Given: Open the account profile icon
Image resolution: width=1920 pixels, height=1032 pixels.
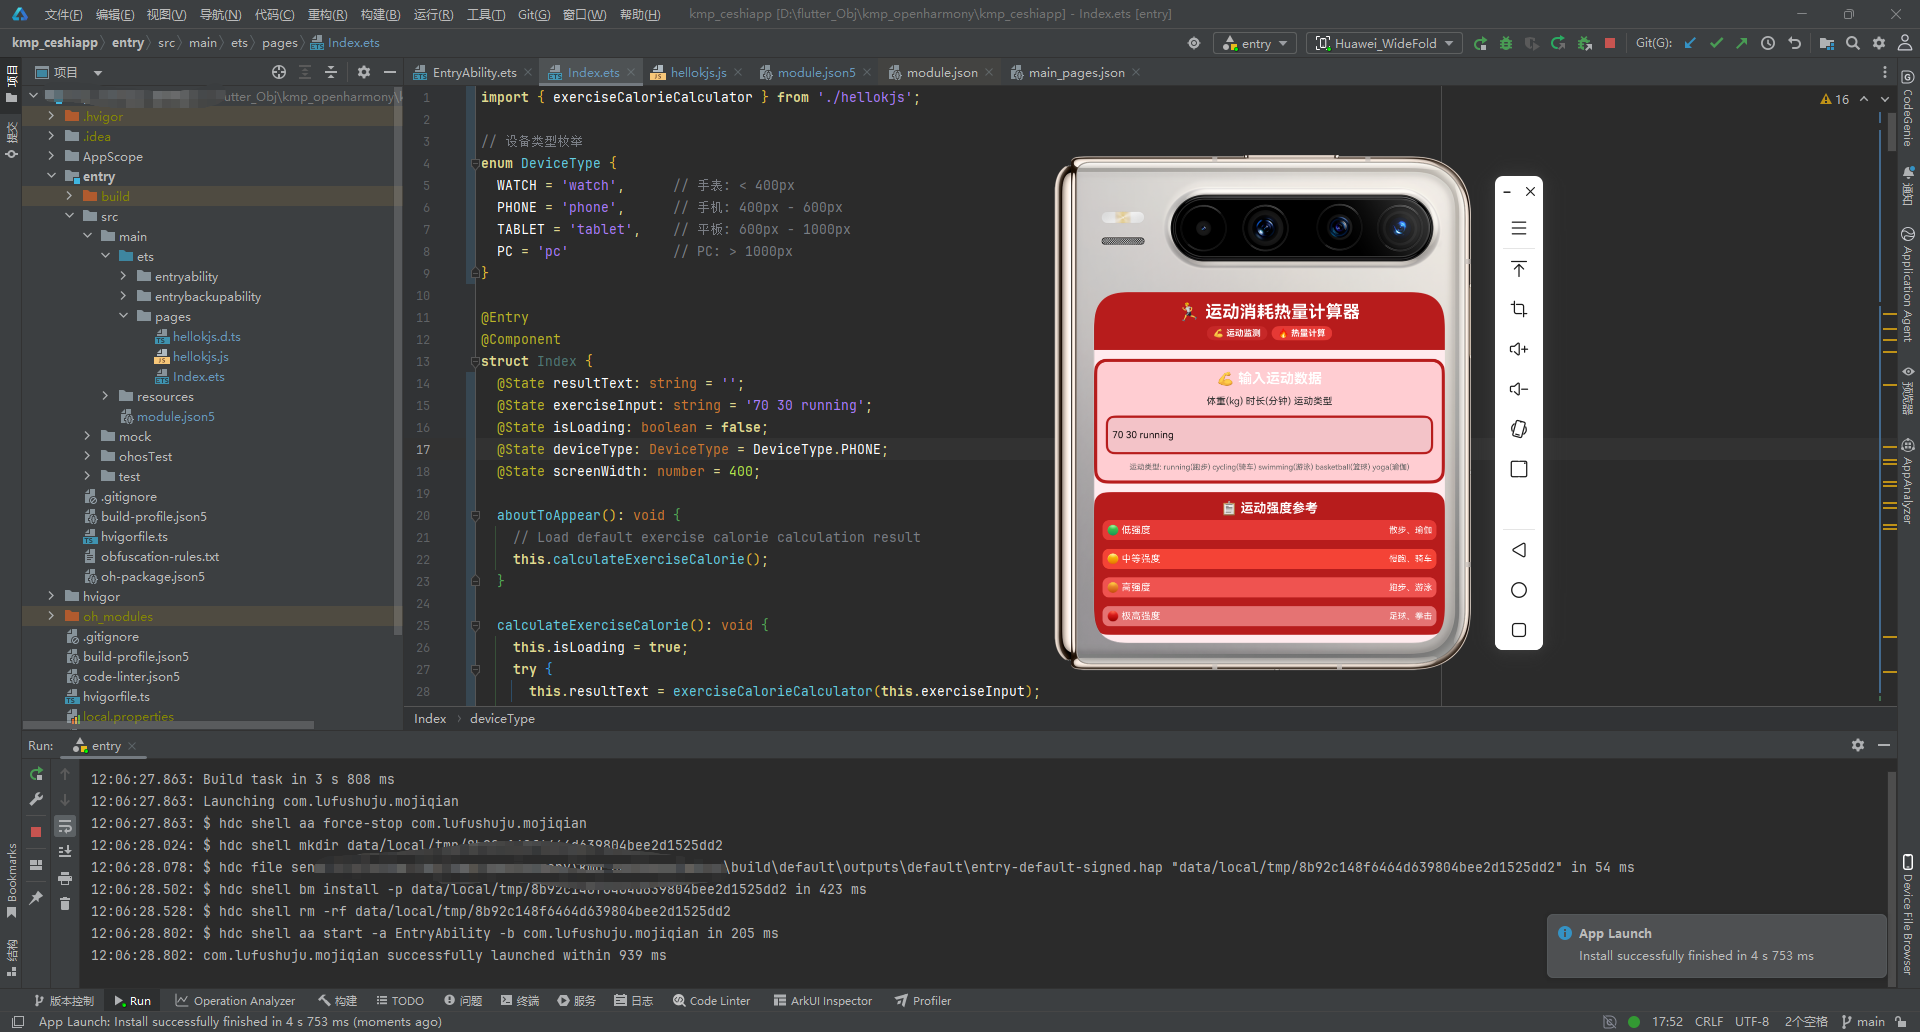Looking at the screenshot, I should 1905,43.
